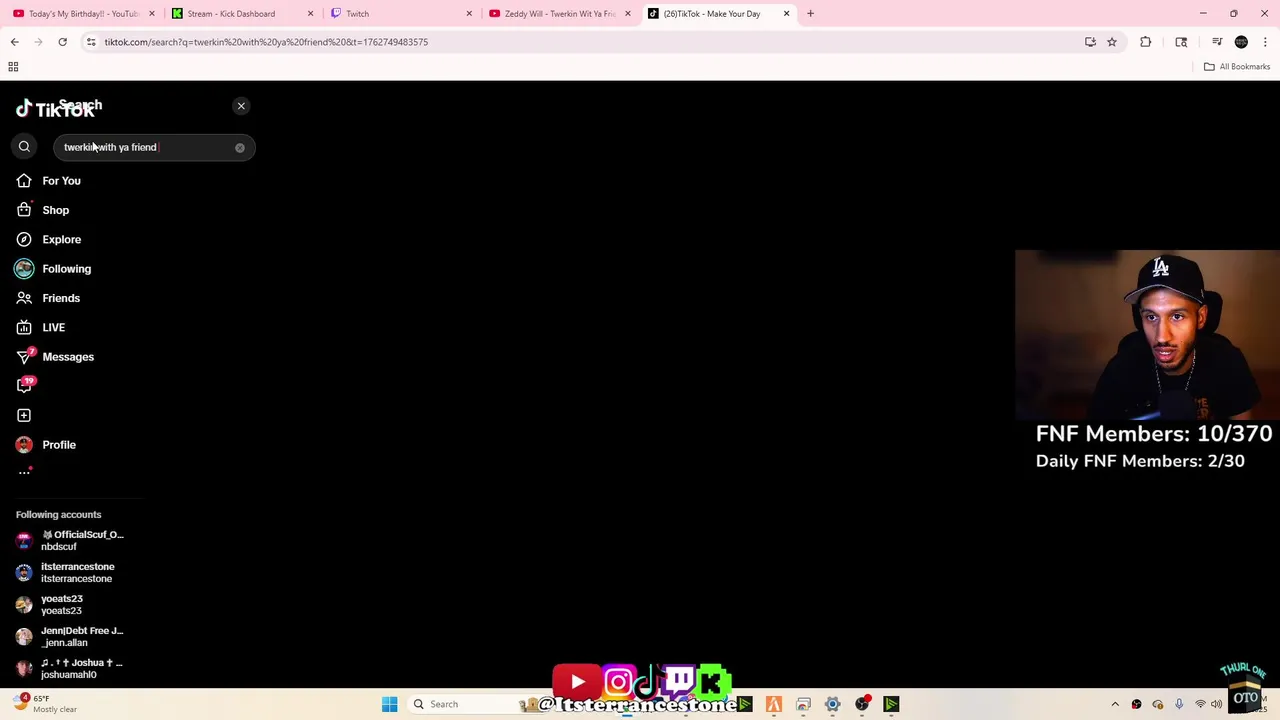Image resolution: width=1280 pixels, height=720 pixels.
Task: Open the OBS Studio taskbar icon
Action: [862, 705]
